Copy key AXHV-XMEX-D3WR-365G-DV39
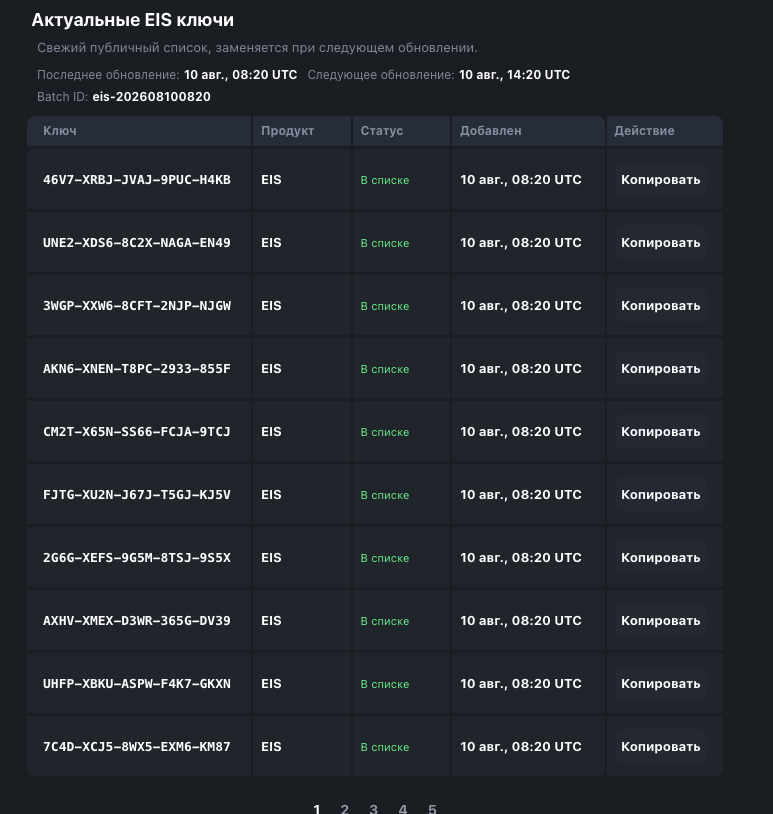This screenshot has width=773, height=814. (660, 620)
